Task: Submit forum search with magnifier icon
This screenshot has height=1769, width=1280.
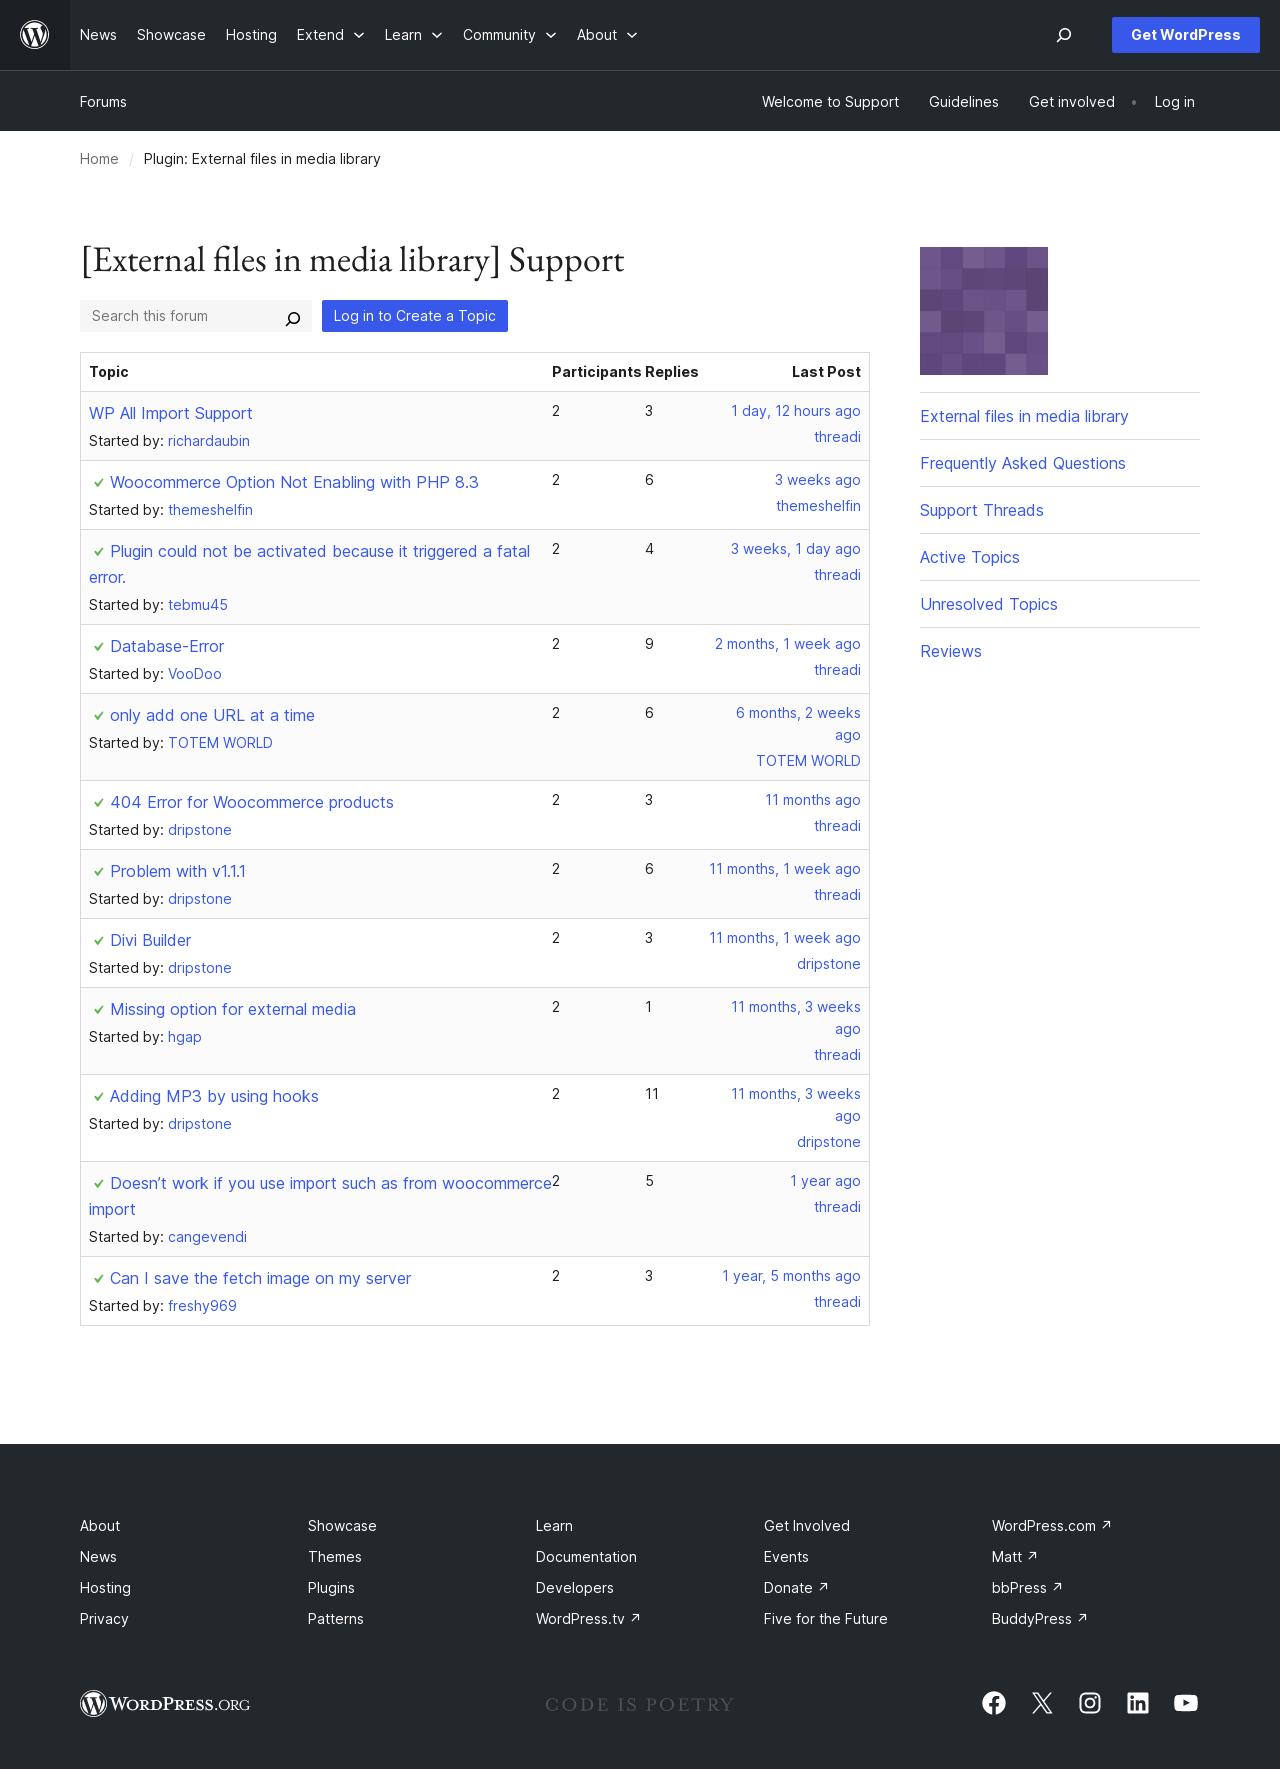Action: (x=293, y=318)
